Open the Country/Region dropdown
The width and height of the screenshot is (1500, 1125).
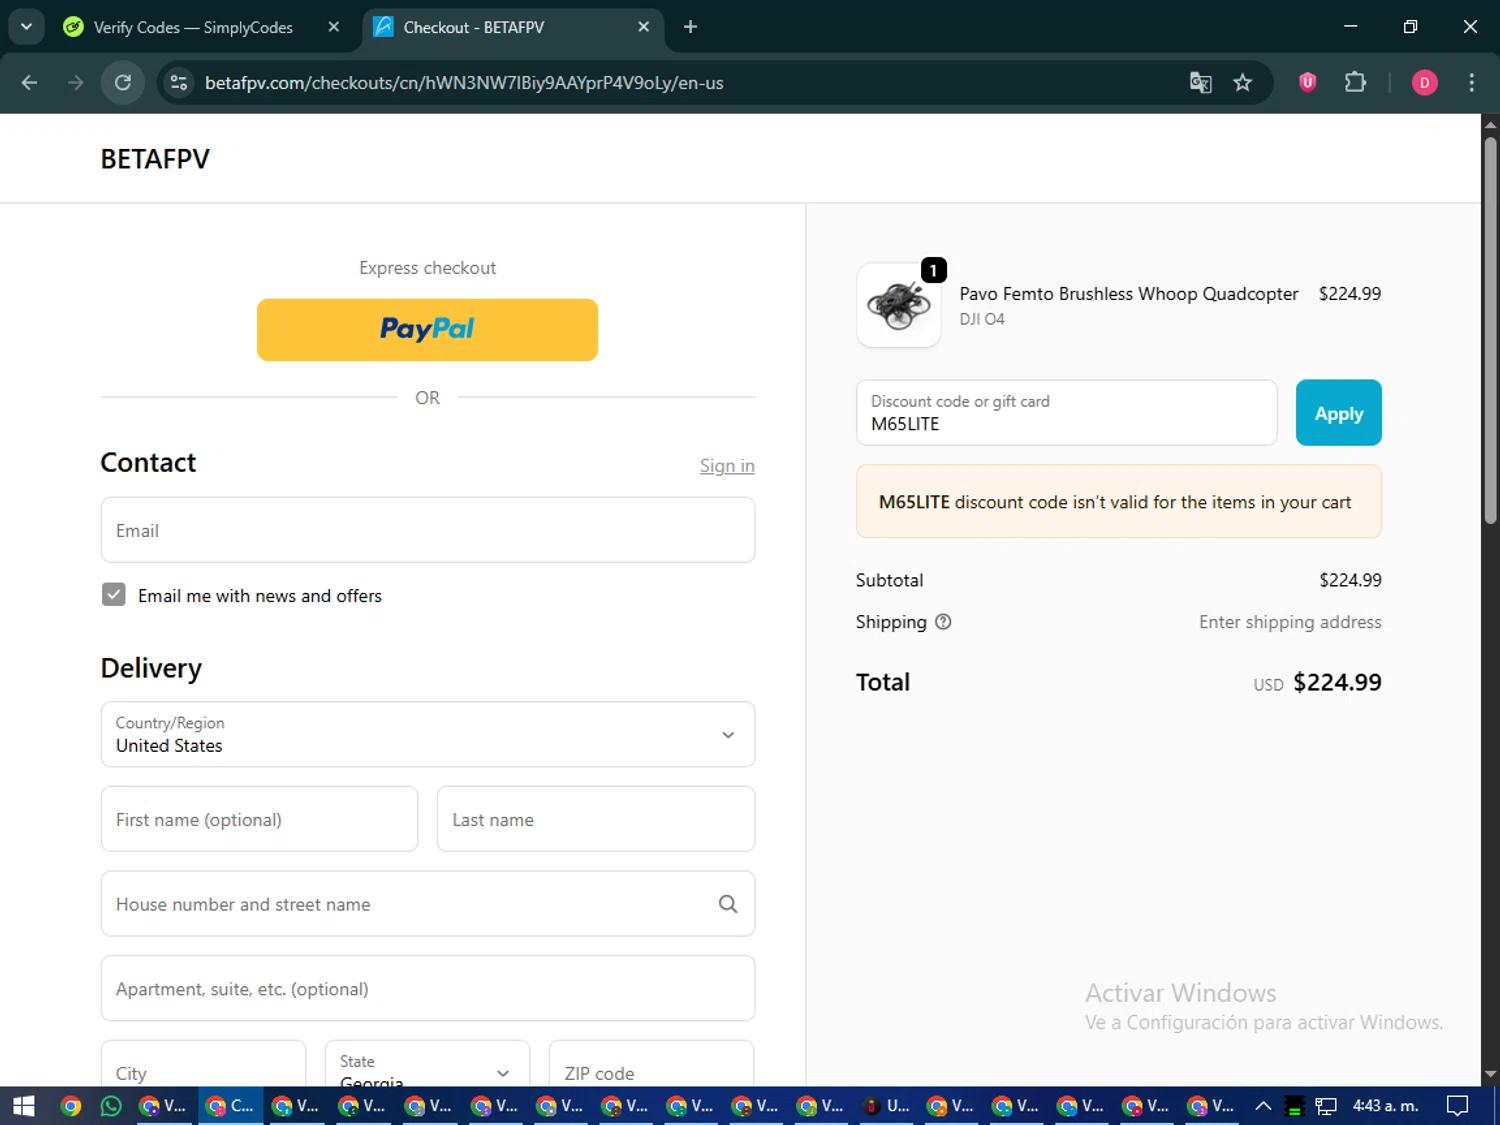(428, 734)
